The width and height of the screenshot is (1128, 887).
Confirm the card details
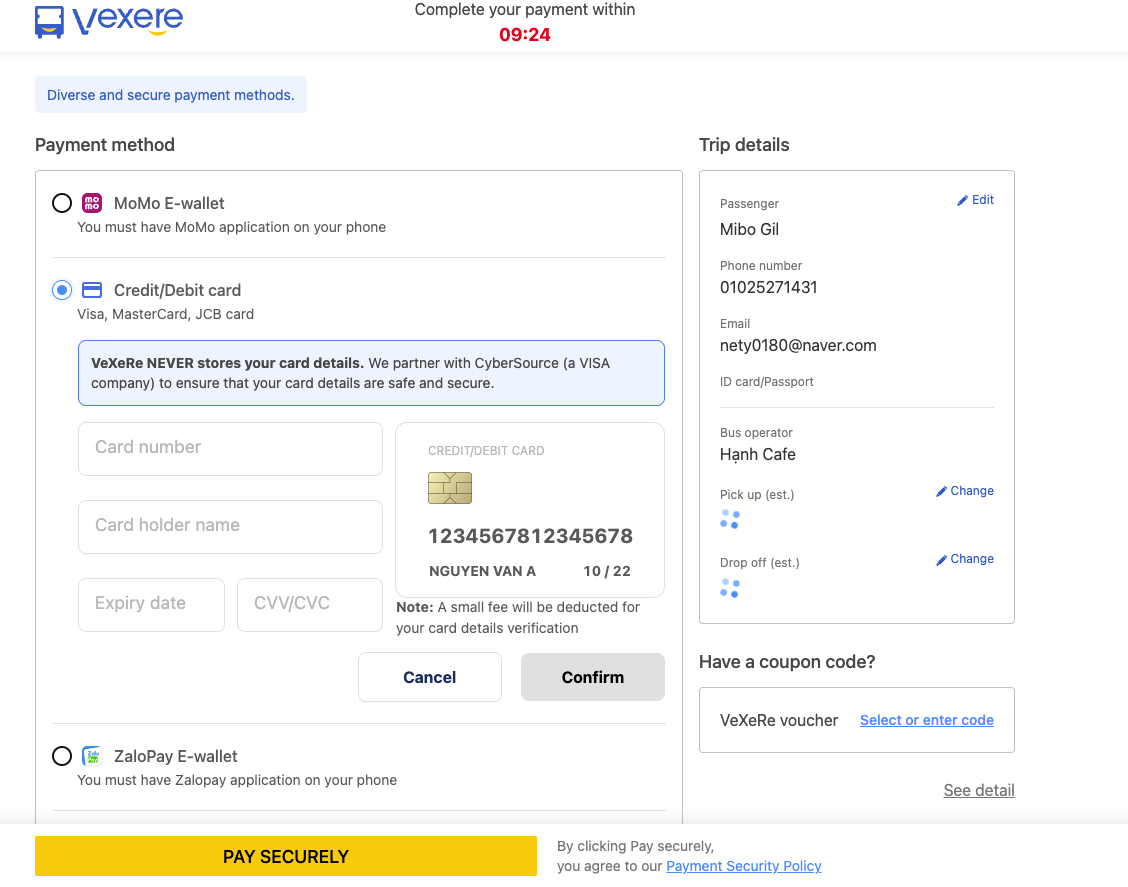tap(593, 677)
